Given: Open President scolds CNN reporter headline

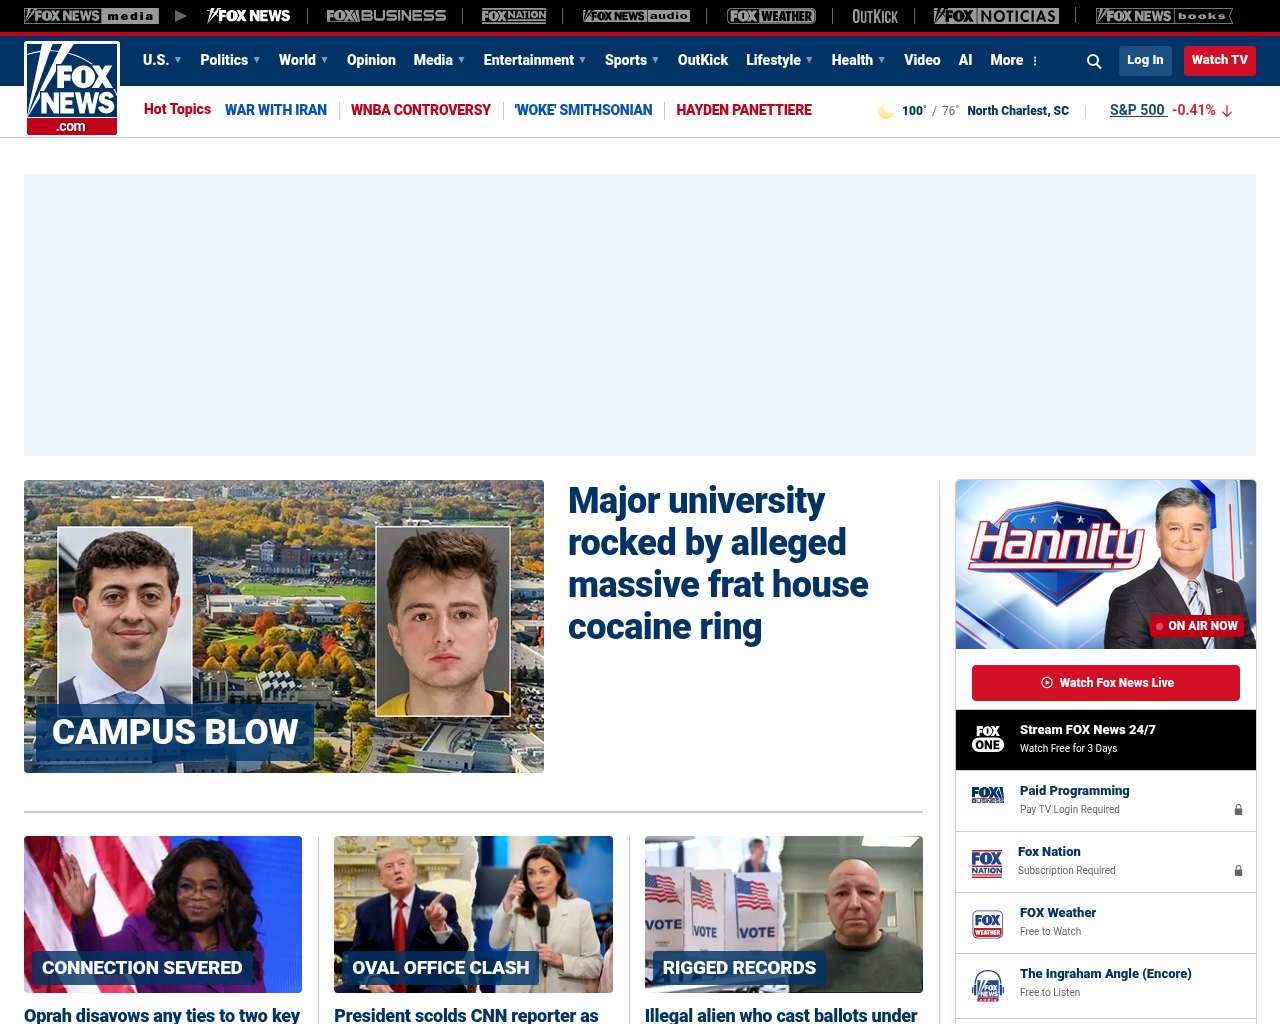Looking at the screenshot, I should point(466,1015).
